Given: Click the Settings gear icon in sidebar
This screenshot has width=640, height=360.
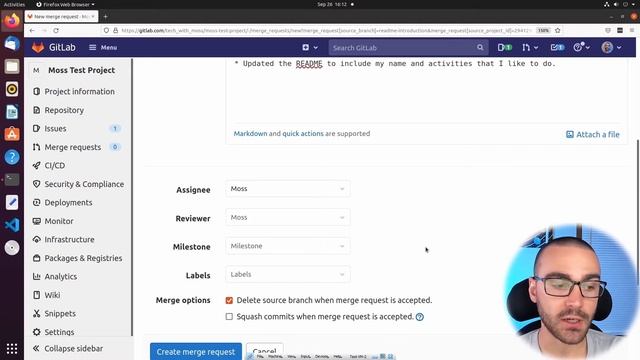Looking at the screenshot, I should click(x=36, y=332).
